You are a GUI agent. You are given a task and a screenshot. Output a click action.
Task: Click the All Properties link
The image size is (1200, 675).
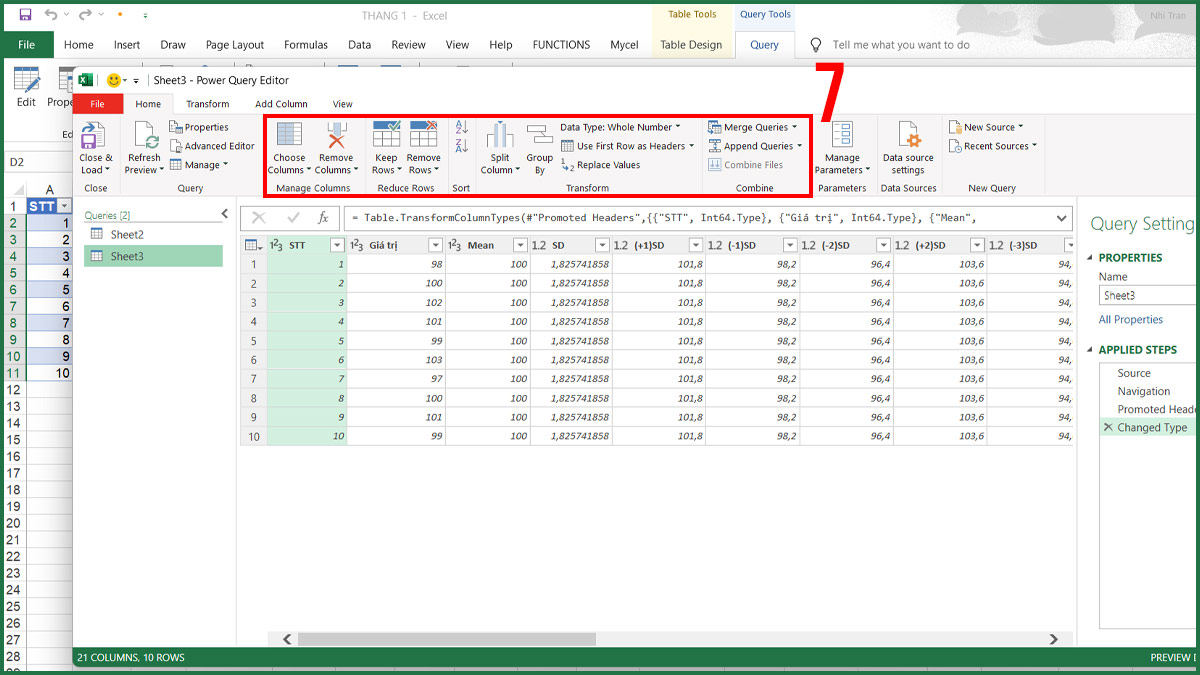click(x=1131, y=320)
